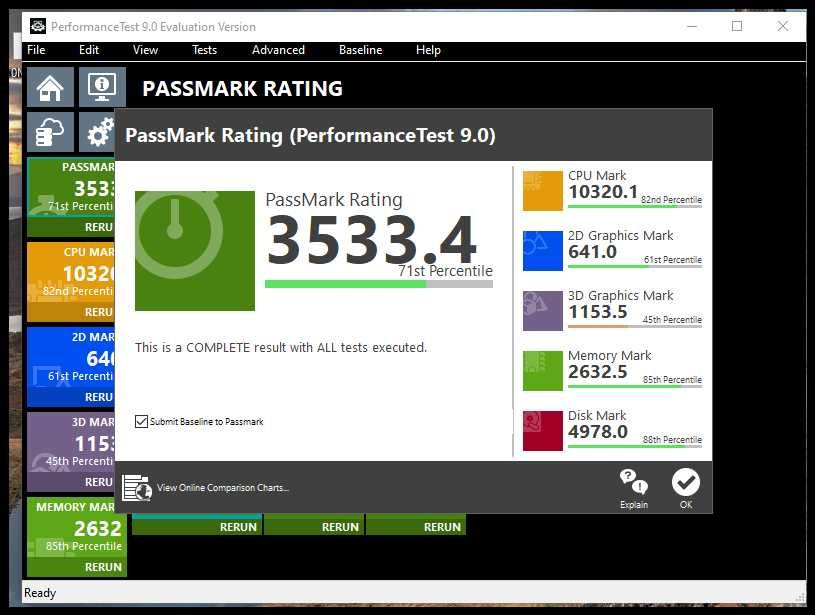Viewport: 815px width, 615px height.
Task: Click the Disk Mark percentile bar
Action: [x=635, y=447]
